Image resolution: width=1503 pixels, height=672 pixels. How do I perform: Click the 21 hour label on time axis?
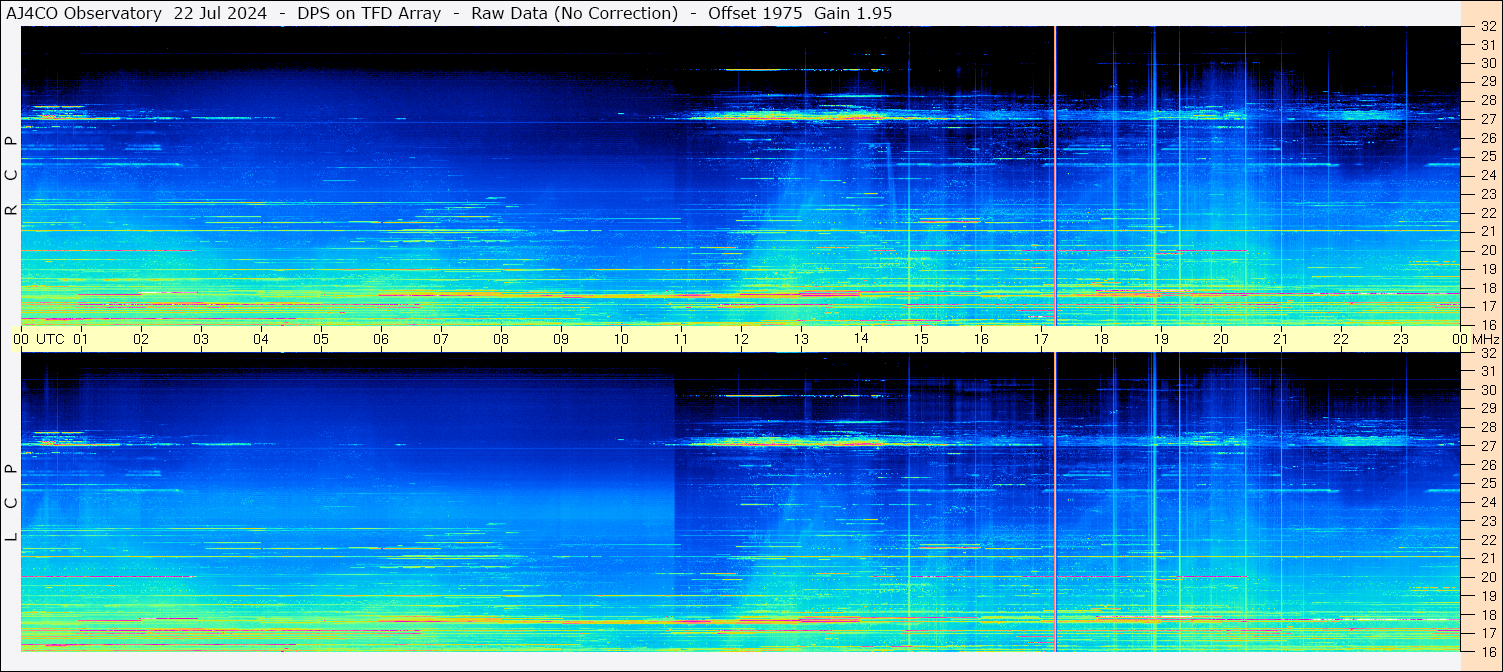(x=1281, y=339)
